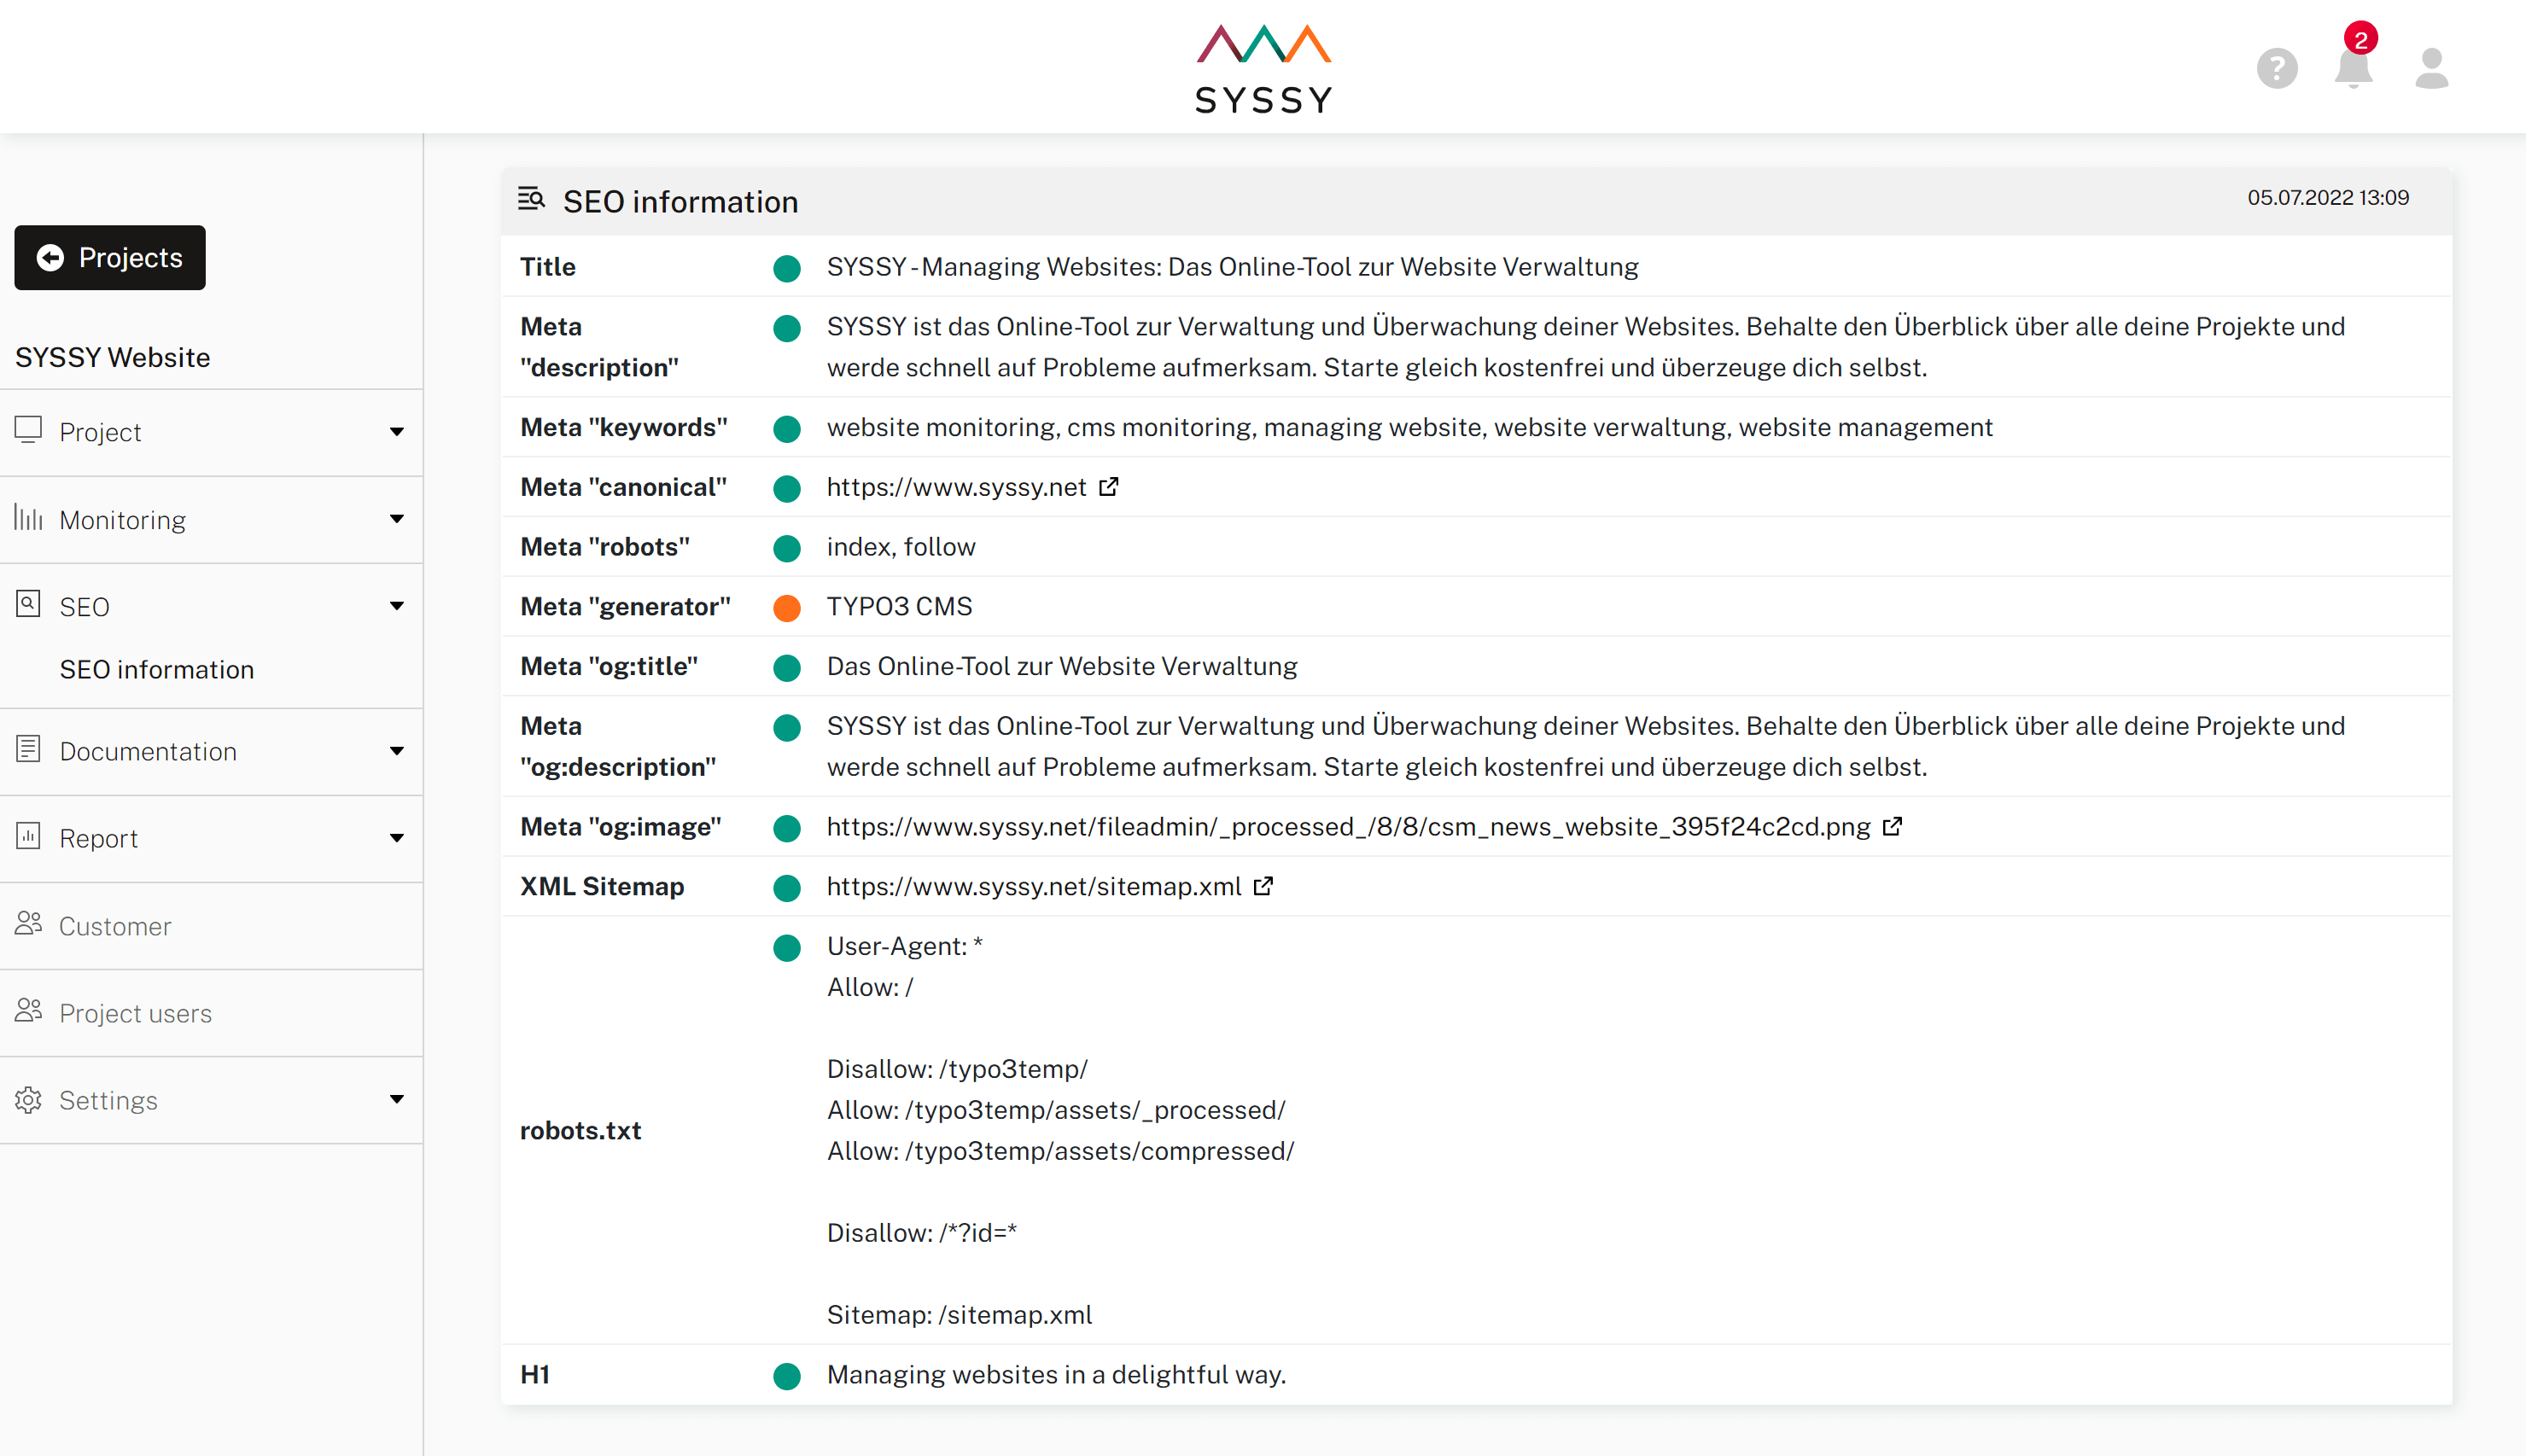
Task: Click the user profile icon
Action: click(x=2432, y=67)
